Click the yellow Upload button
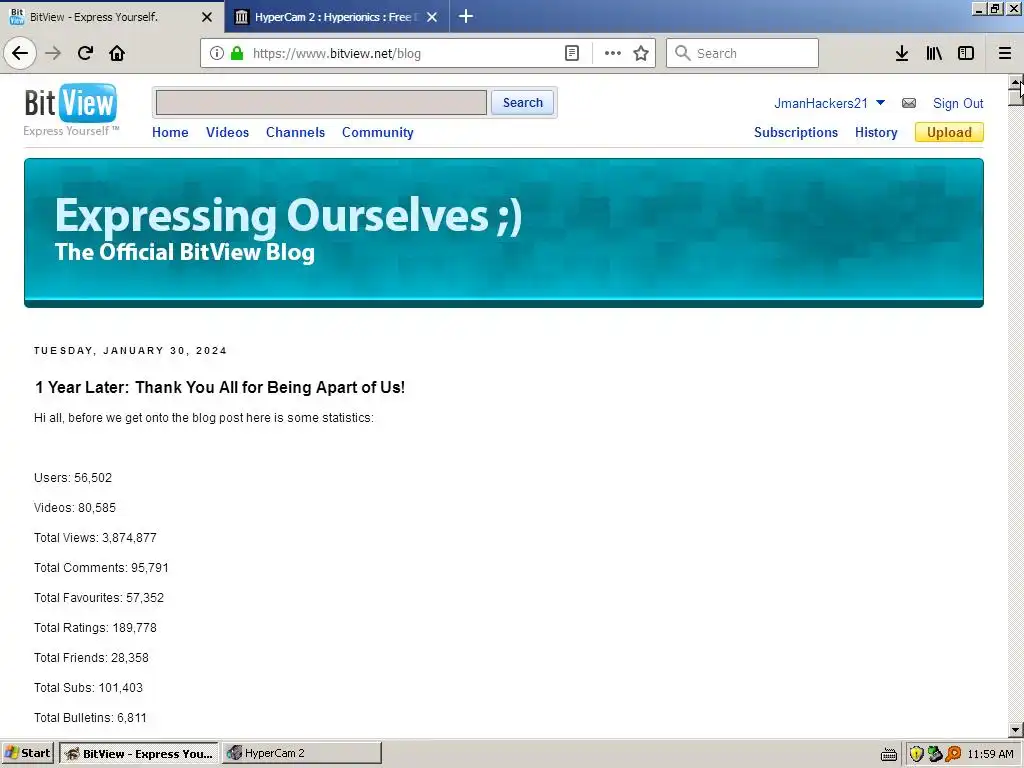Image resolution: width=1024 pixels, height=768 pixels. coord(949,132)
